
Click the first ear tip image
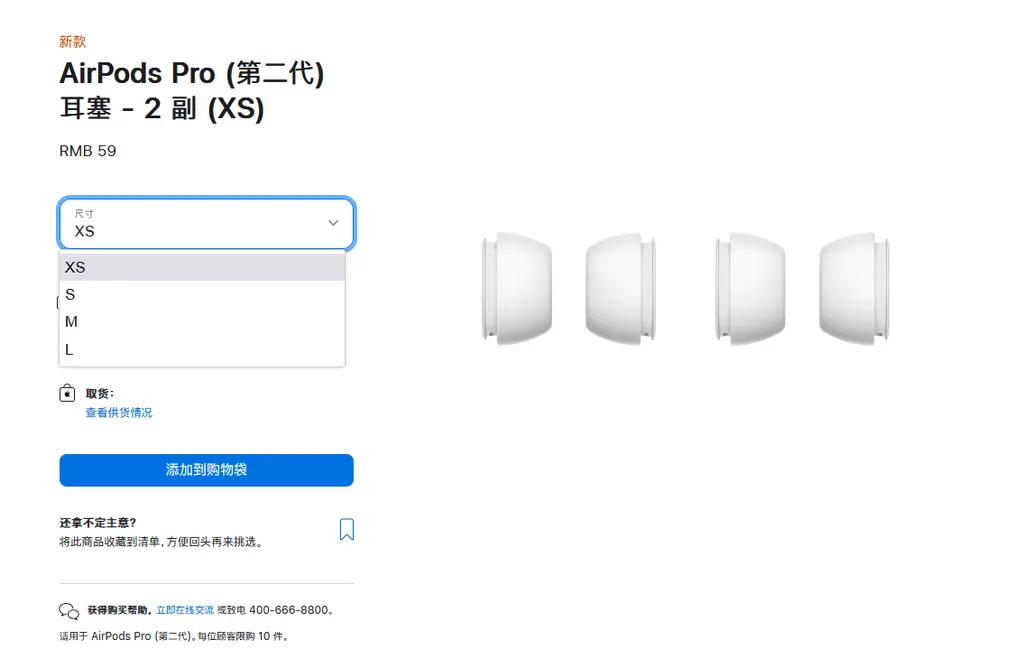[516, 289]
